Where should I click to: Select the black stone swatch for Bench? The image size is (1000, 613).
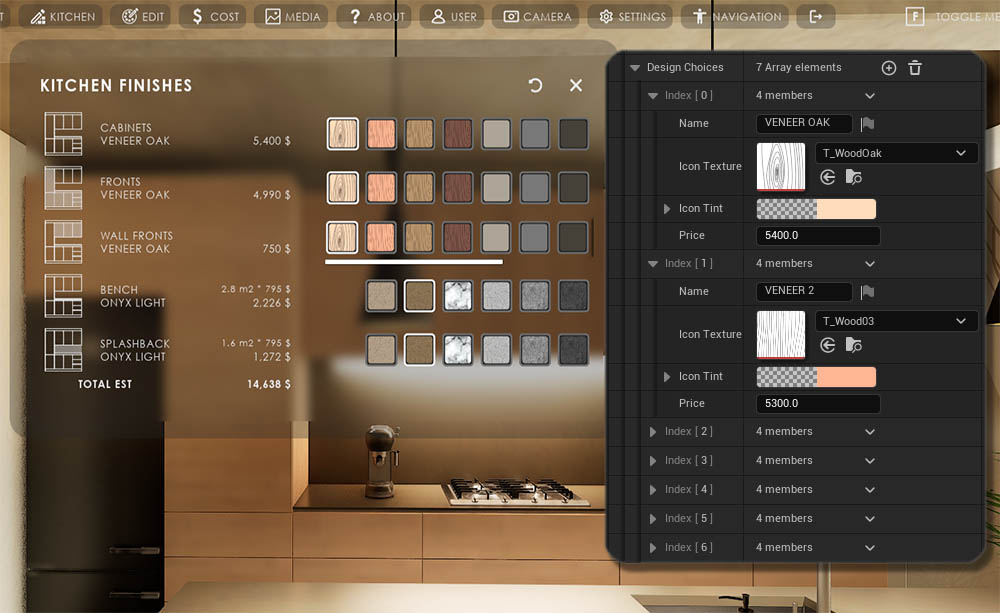tap(573, 296)
